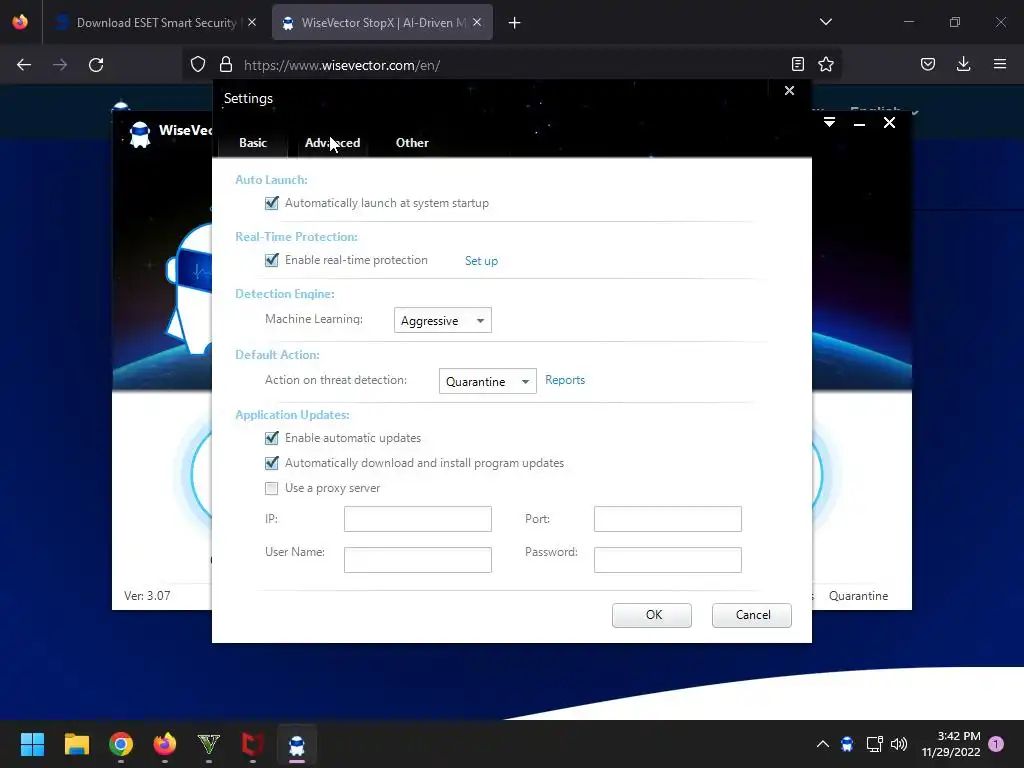
Task: Open notification center badge
Action: [996, 743]
